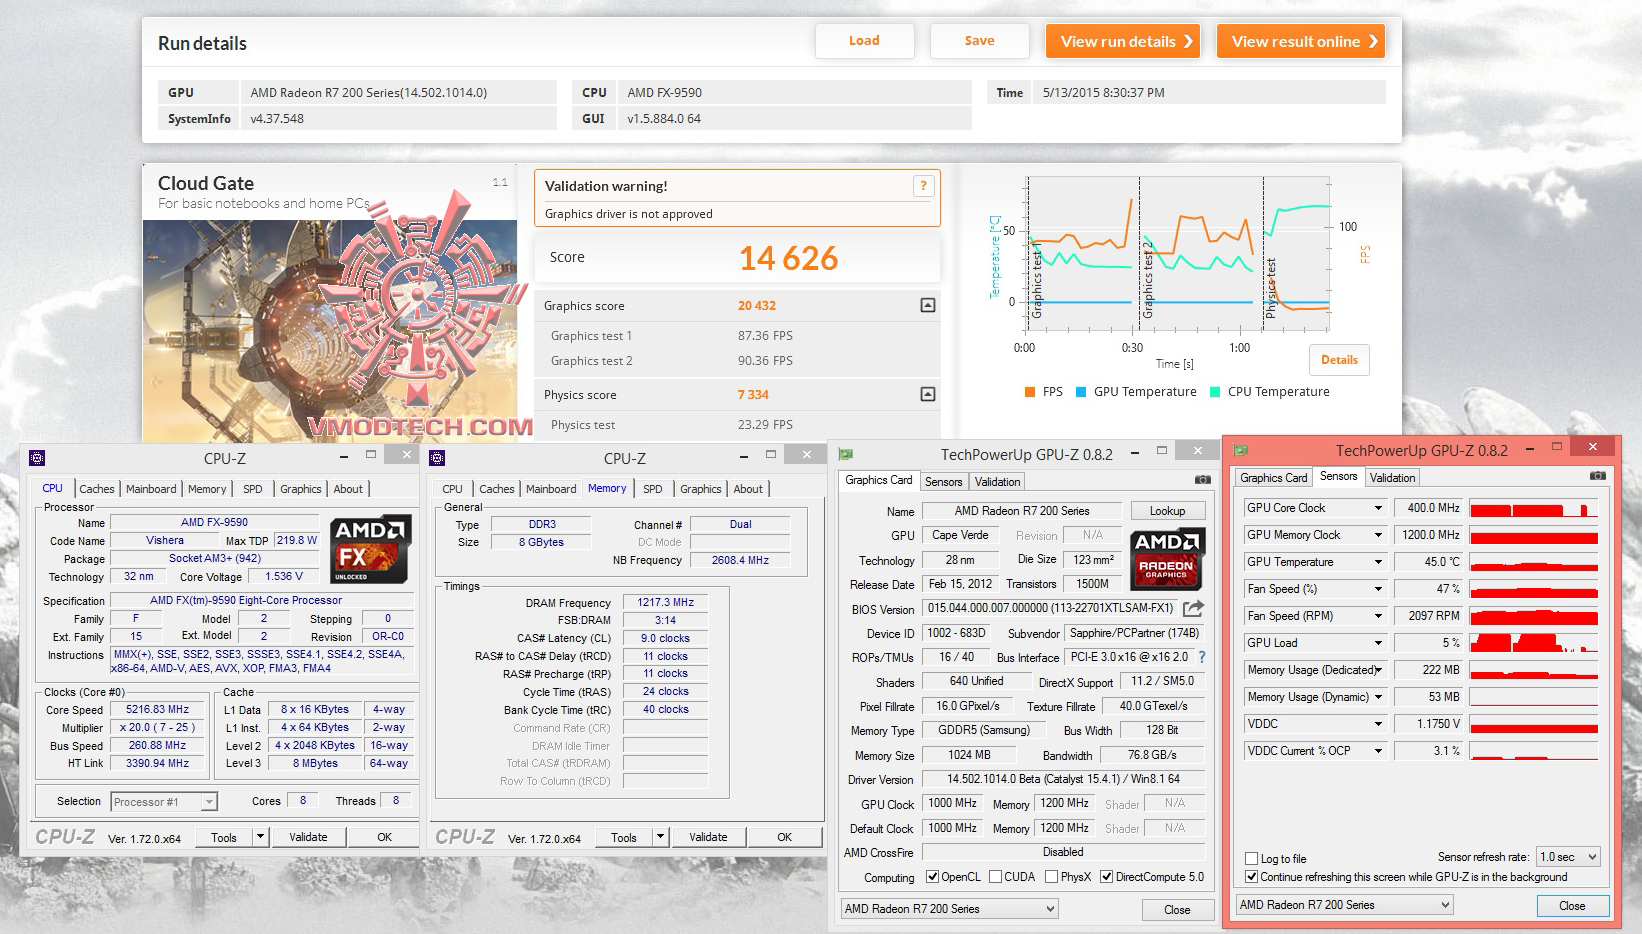Open the Fan Speed (RPM) sensor dropdown
Image resolution: width=1642 pixels, height=934 pixels.
1378,616
